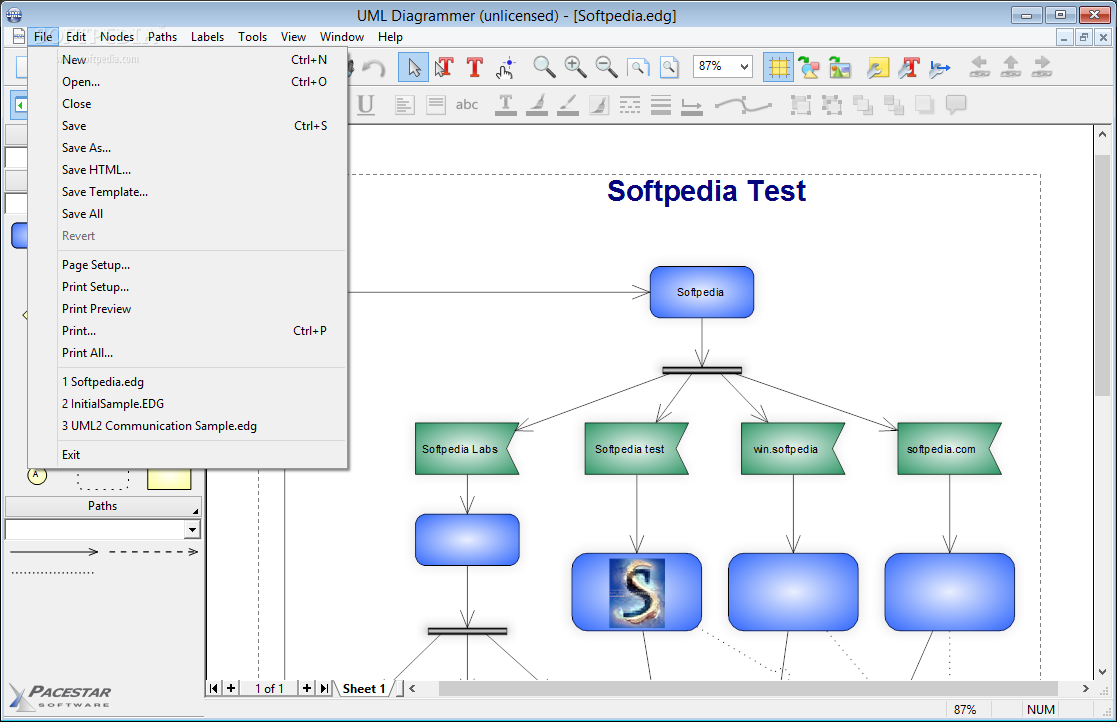Click the curved path style icon

click(x=743, y=105)
